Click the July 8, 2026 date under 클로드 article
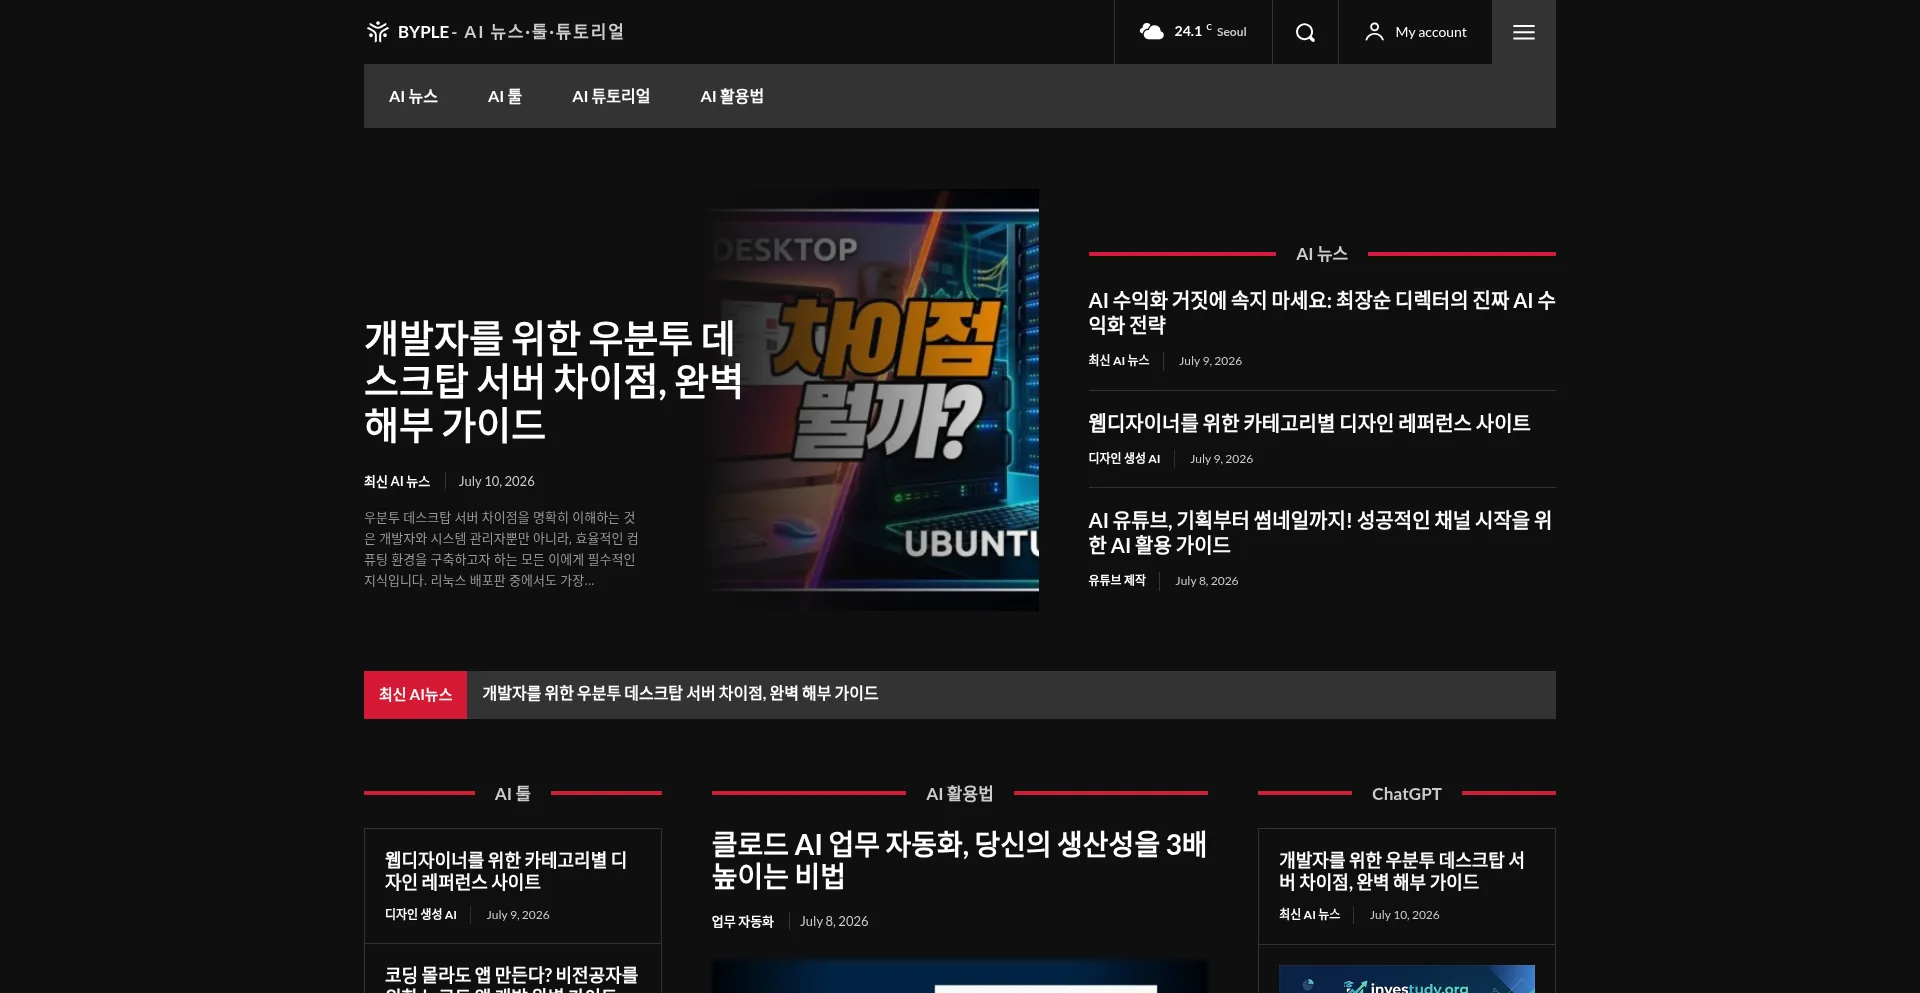The width and height of the screenshot is (1920, 993). point(834,921)
